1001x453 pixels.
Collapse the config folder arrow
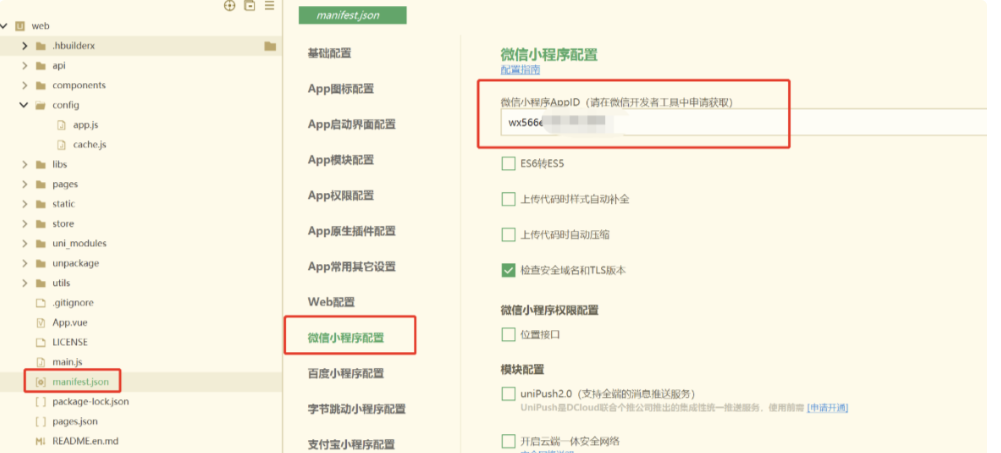click(x=24, y=105)
